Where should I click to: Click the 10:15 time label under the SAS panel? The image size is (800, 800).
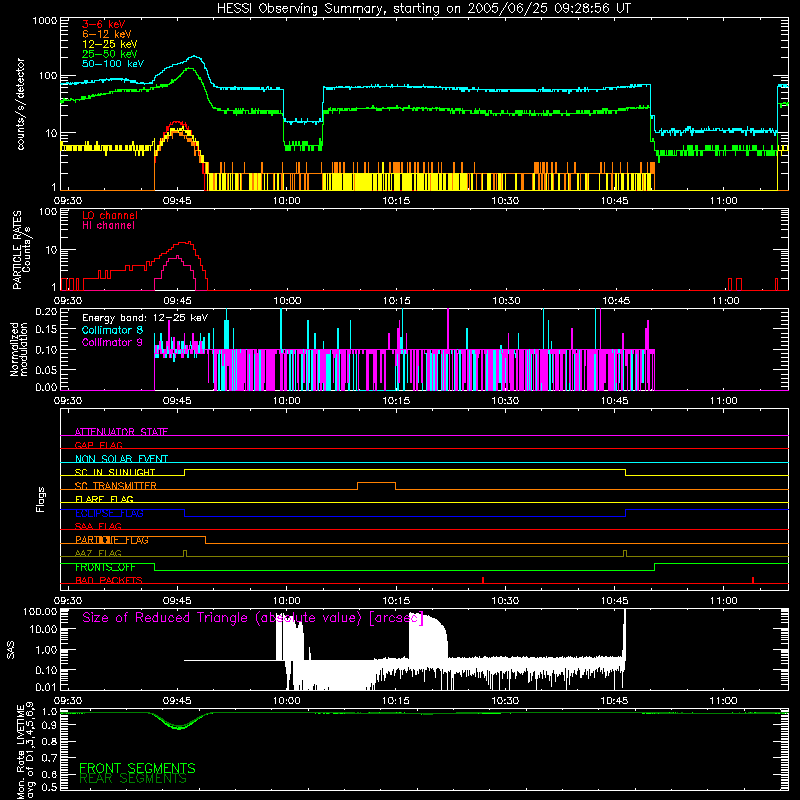coord(395,701)
